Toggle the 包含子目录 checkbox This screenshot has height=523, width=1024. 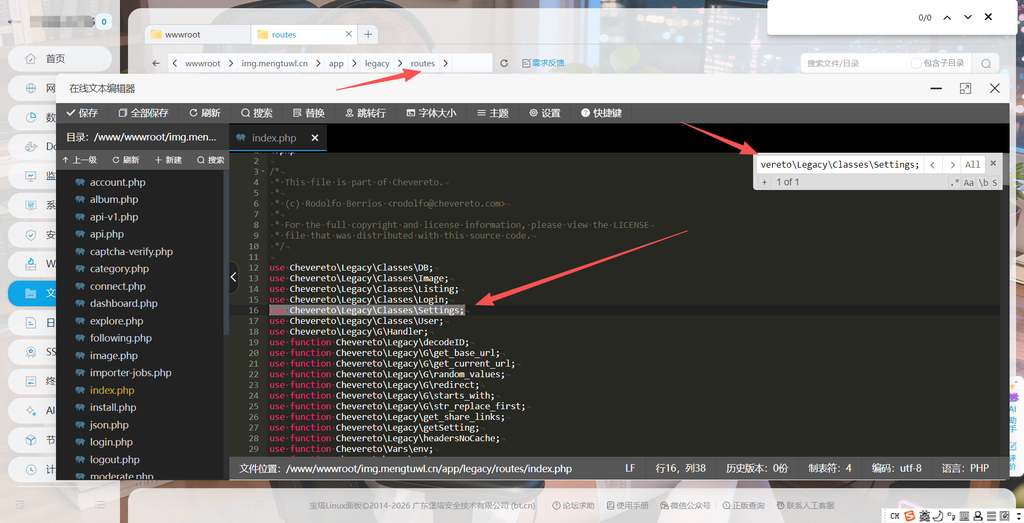[916, 63]
